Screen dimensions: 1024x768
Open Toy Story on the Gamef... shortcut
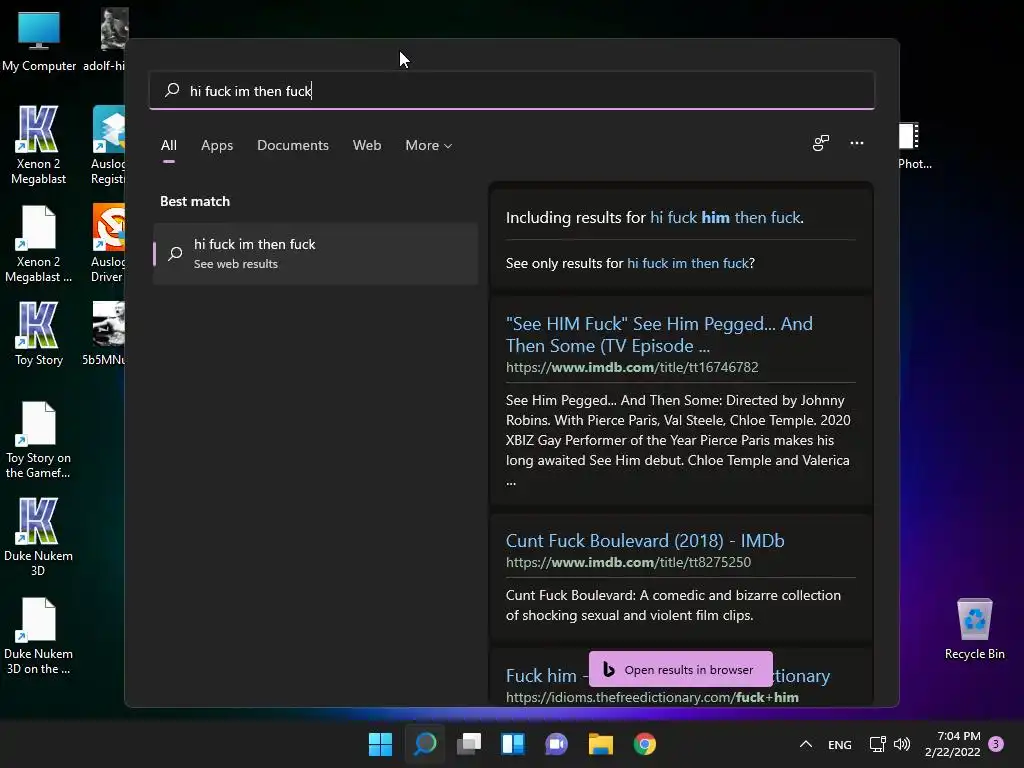pos(39,440)
